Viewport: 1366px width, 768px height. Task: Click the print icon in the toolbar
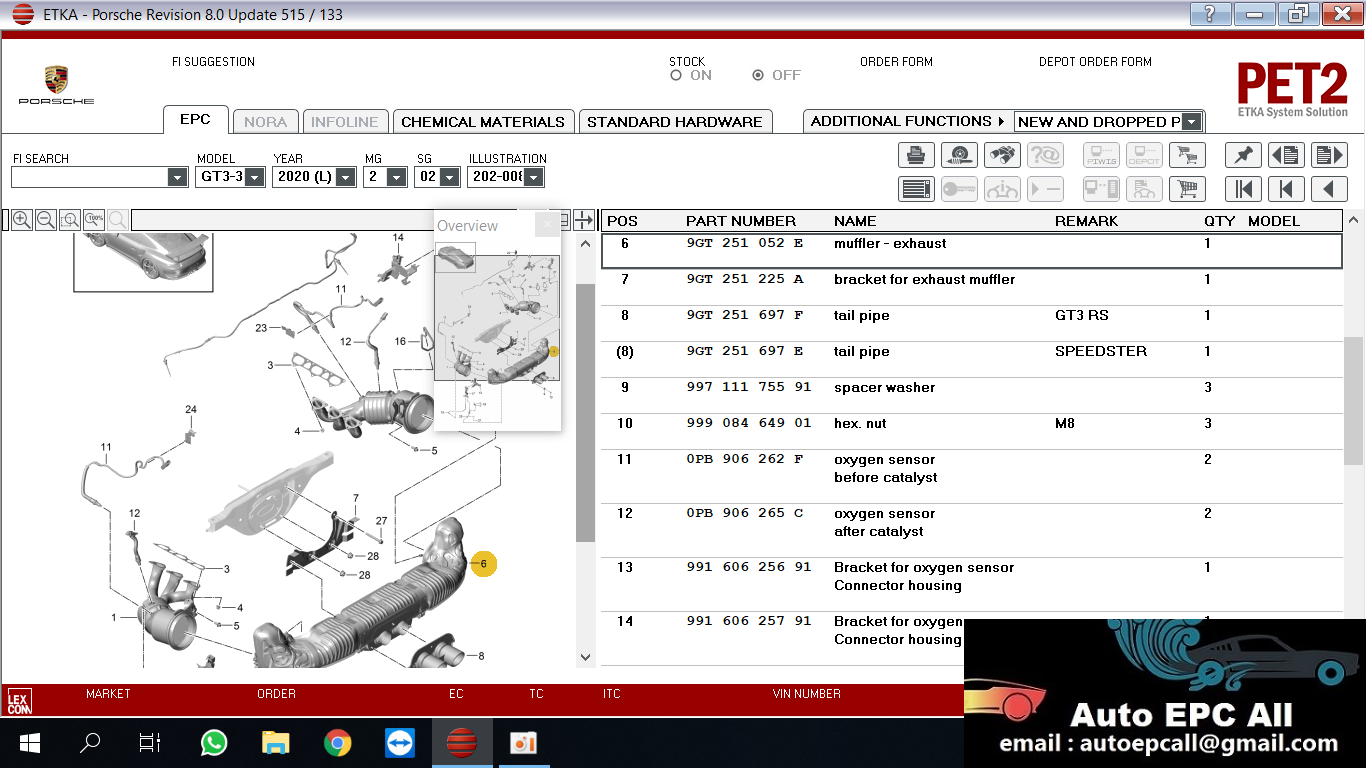(x=916, y=155)
